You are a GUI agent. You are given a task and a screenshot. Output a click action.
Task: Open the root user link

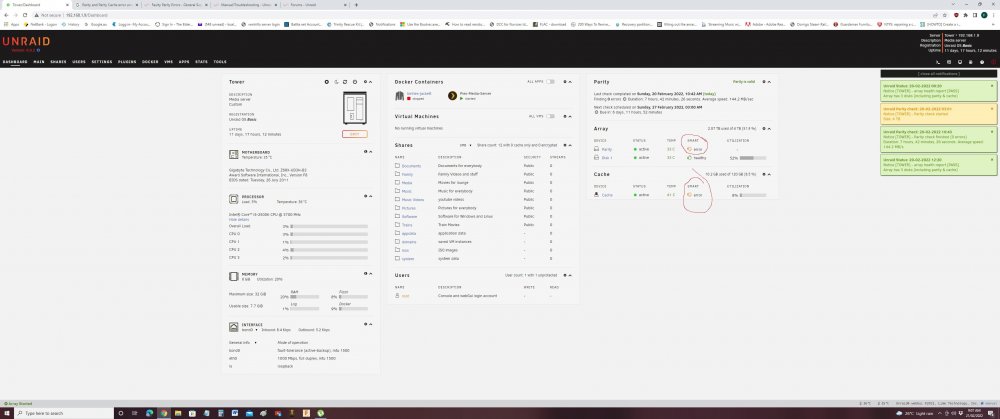(x=405, y=295)
